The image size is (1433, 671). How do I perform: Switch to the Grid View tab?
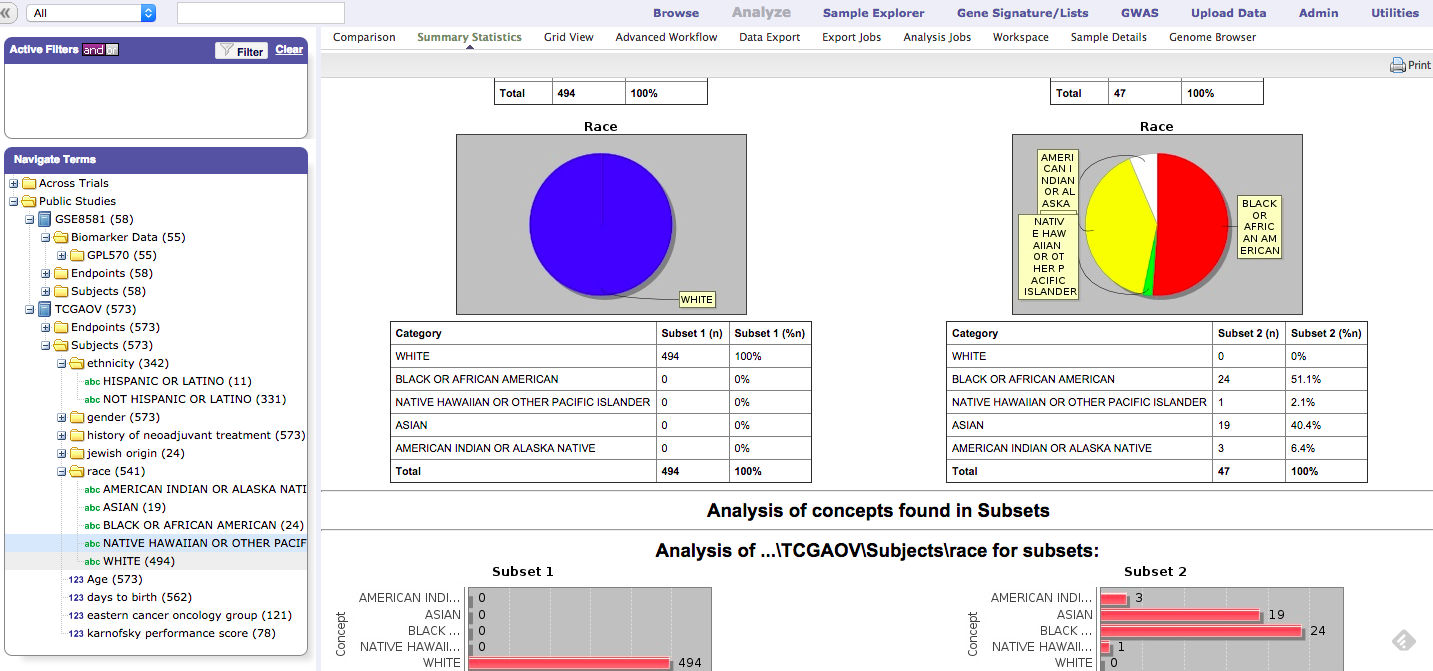[x=568, y=37]
